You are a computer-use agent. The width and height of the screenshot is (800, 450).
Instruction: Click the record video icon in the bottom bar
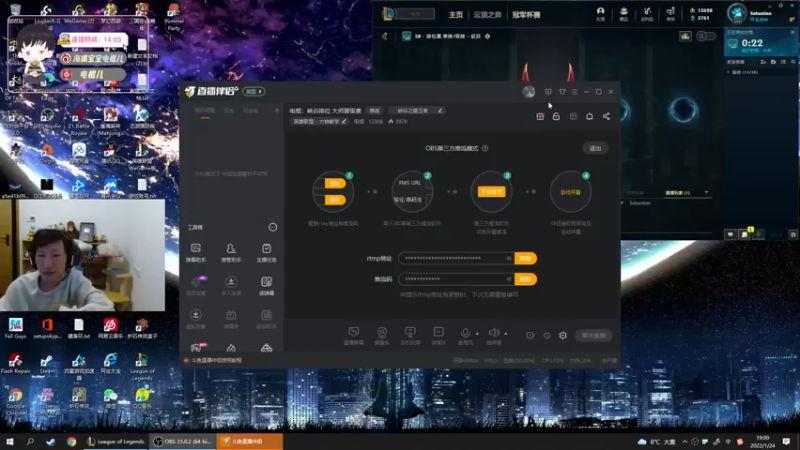point(531,335)
